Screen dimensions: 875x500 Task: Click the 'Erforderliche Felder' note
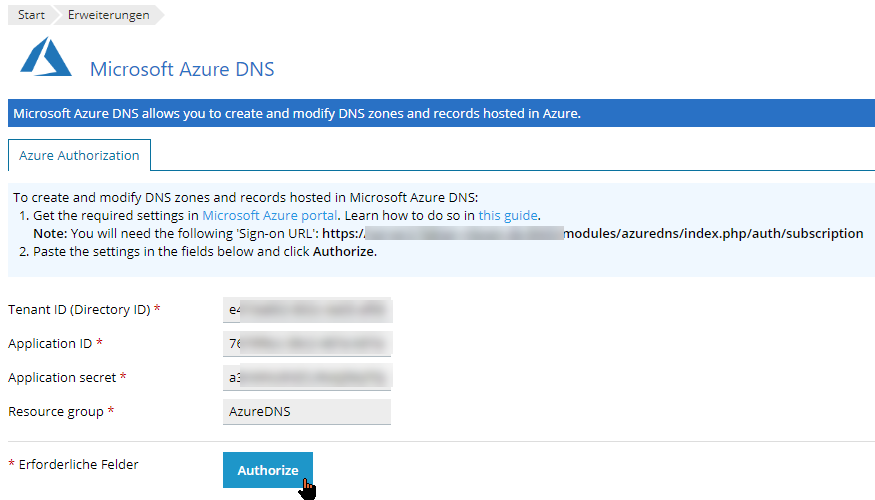click(x=78, y=464)
